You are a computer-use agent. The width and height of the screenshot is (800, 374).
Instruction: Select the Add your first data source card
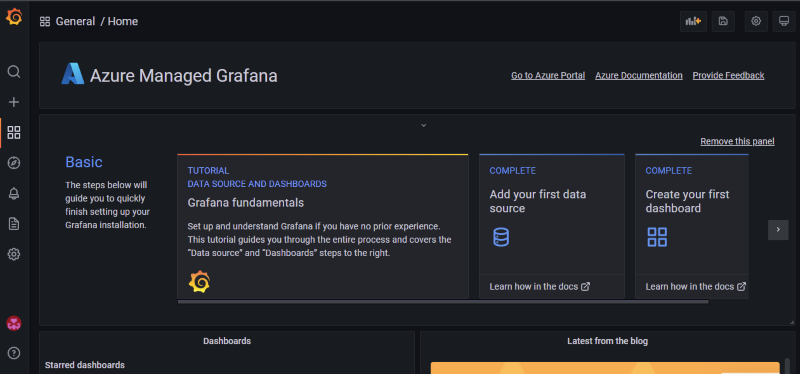point(552,226)
